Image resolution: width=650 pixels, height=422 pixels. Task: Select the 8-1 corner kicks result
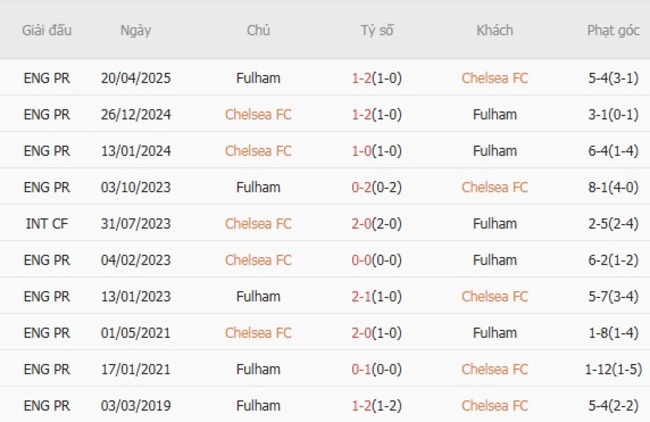pos(600,187)
